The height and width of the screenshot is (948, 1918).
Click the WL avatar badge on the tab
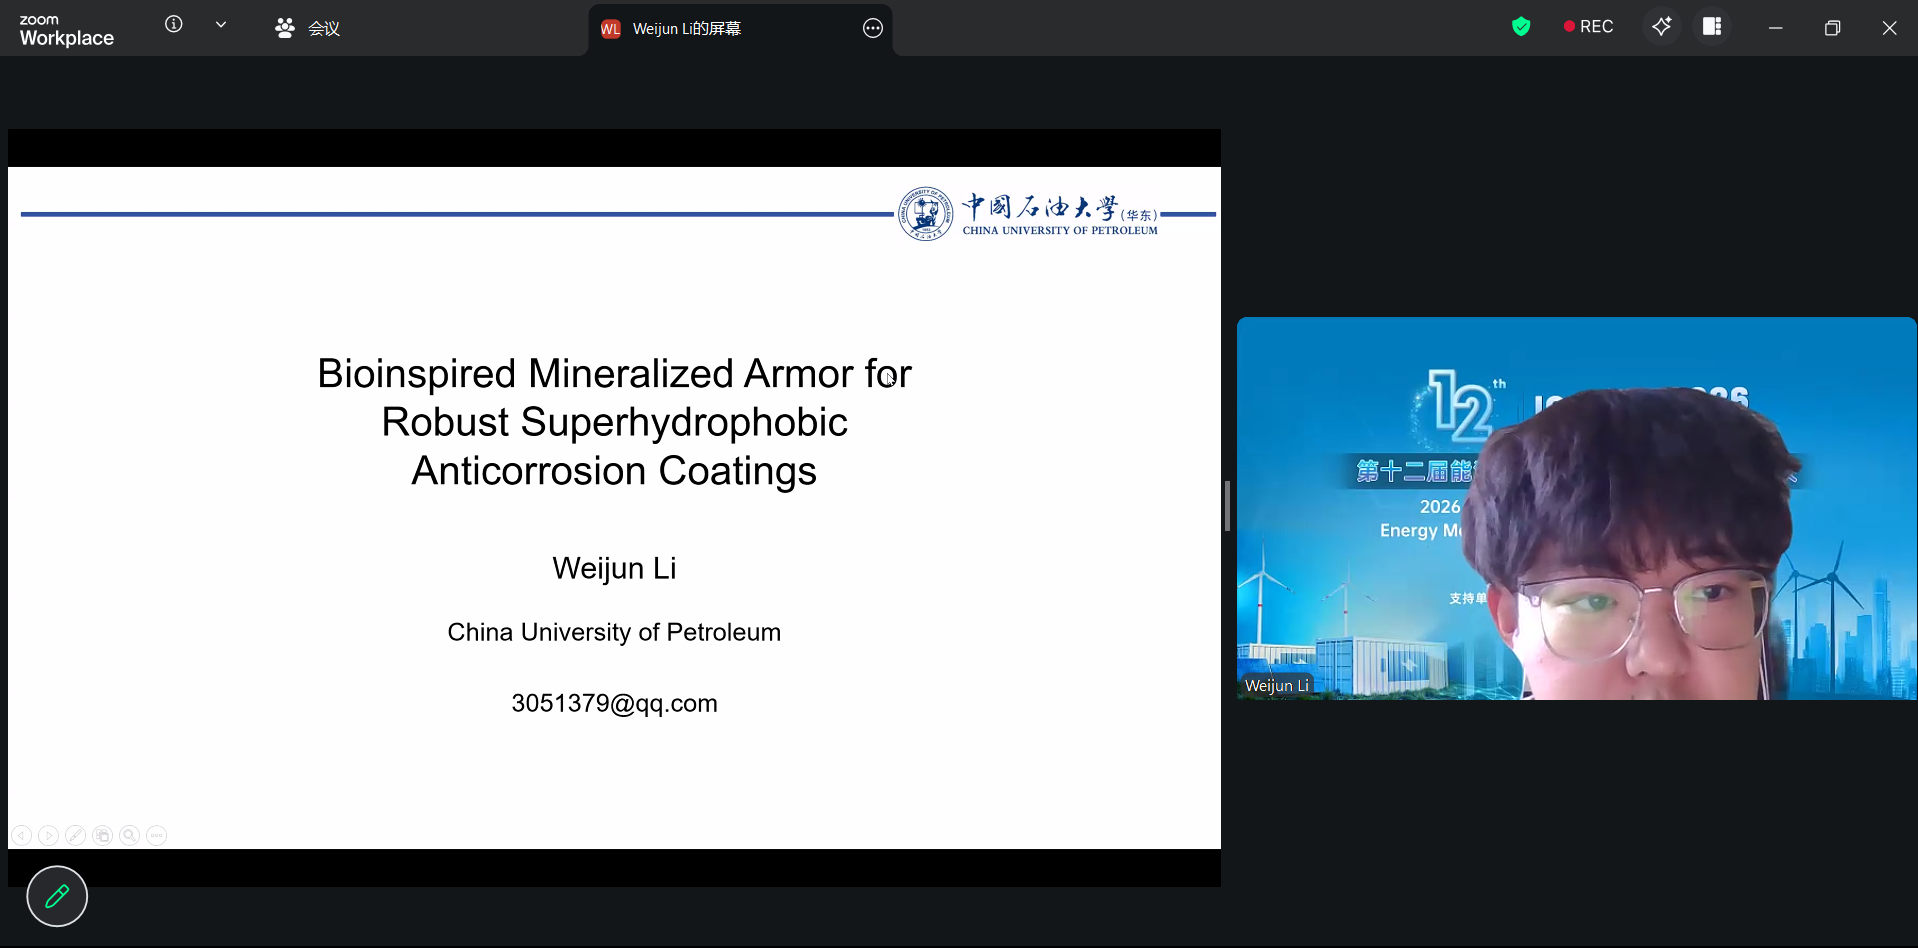[x=611, y=29]
